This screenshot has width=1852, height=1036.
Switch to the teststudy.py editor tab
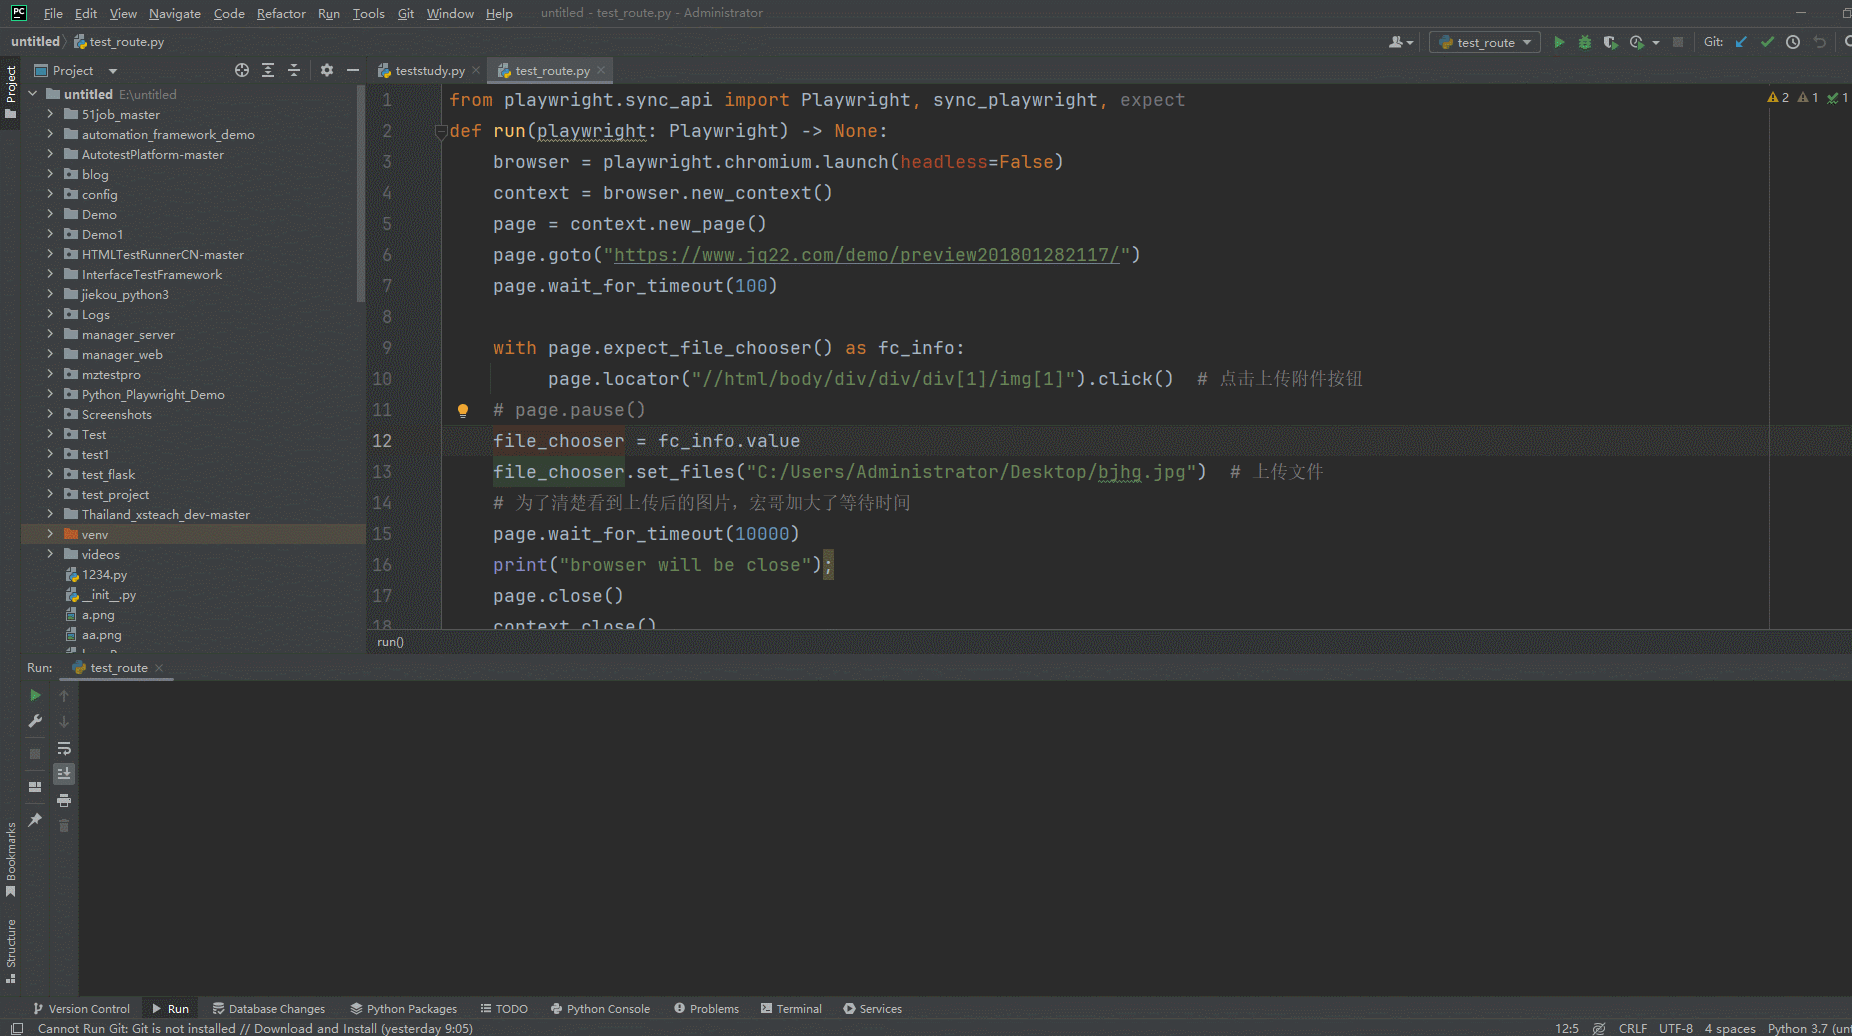pos(429,70)
